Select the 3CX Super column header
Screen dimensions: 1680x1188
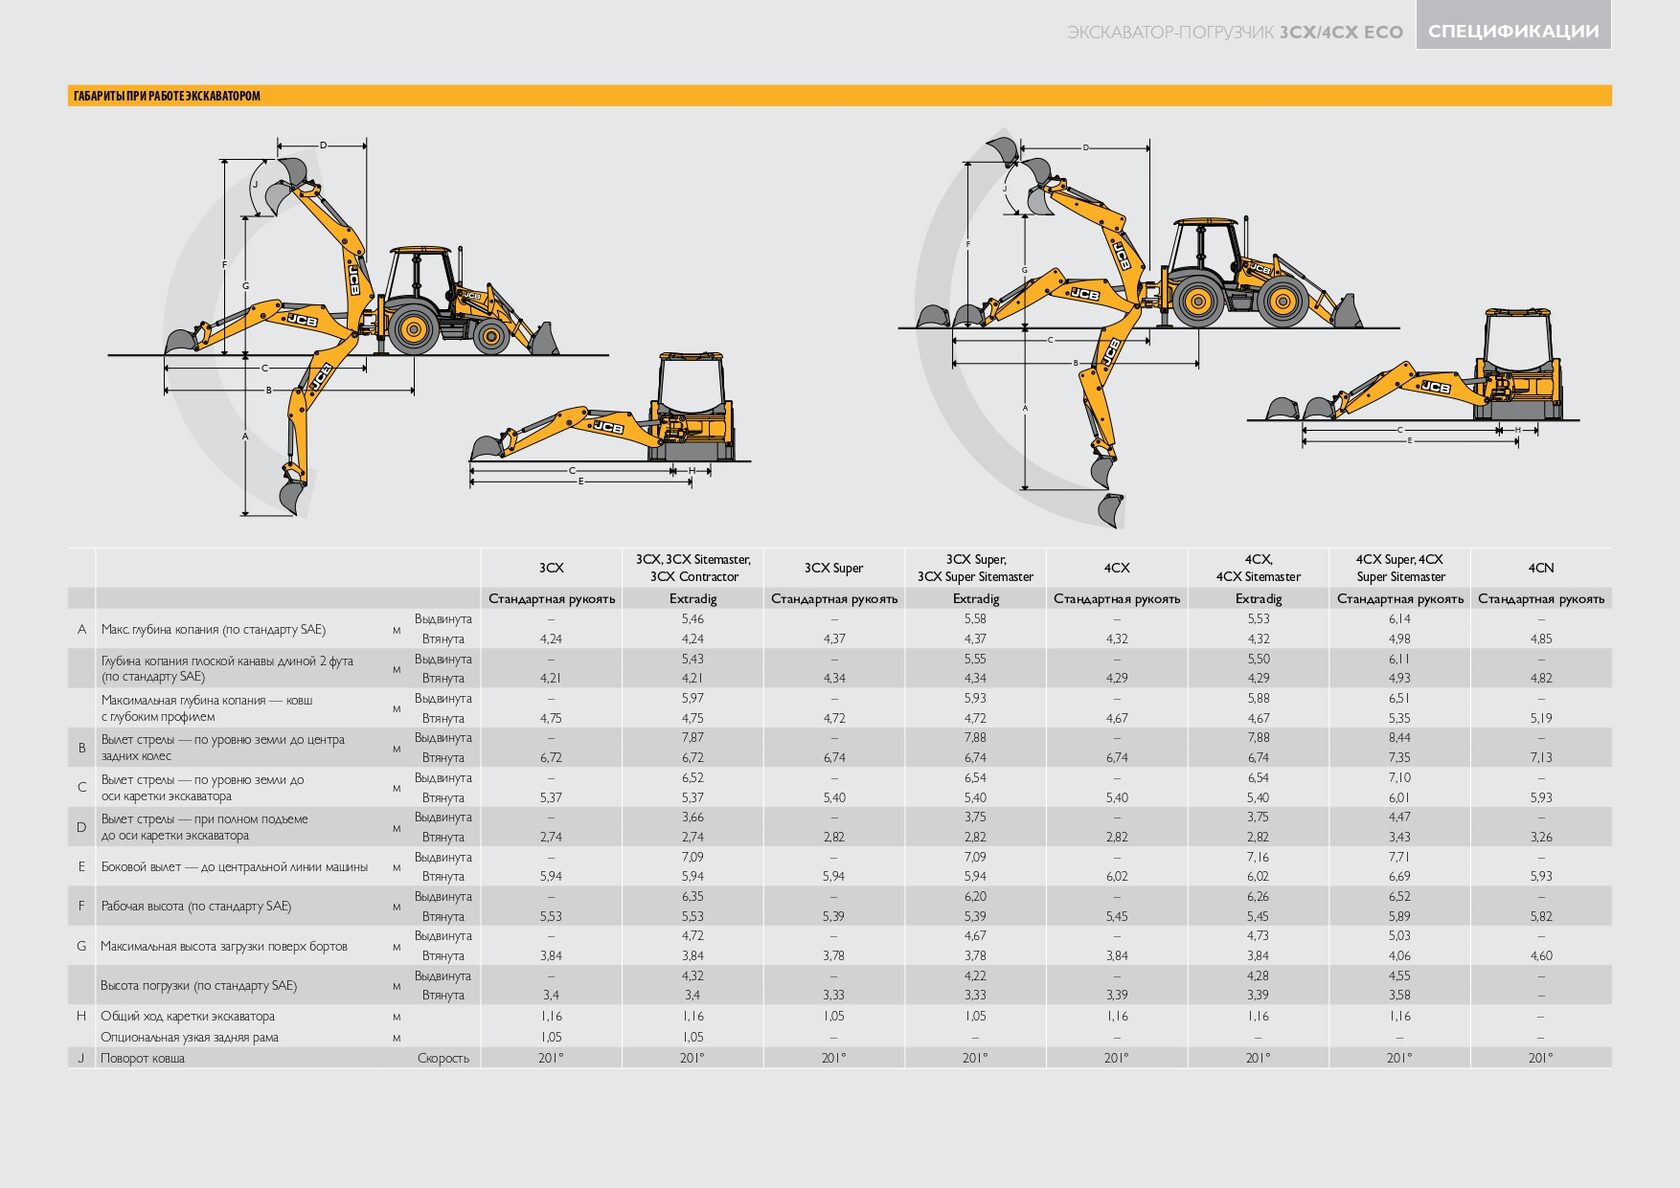point(834,568)
